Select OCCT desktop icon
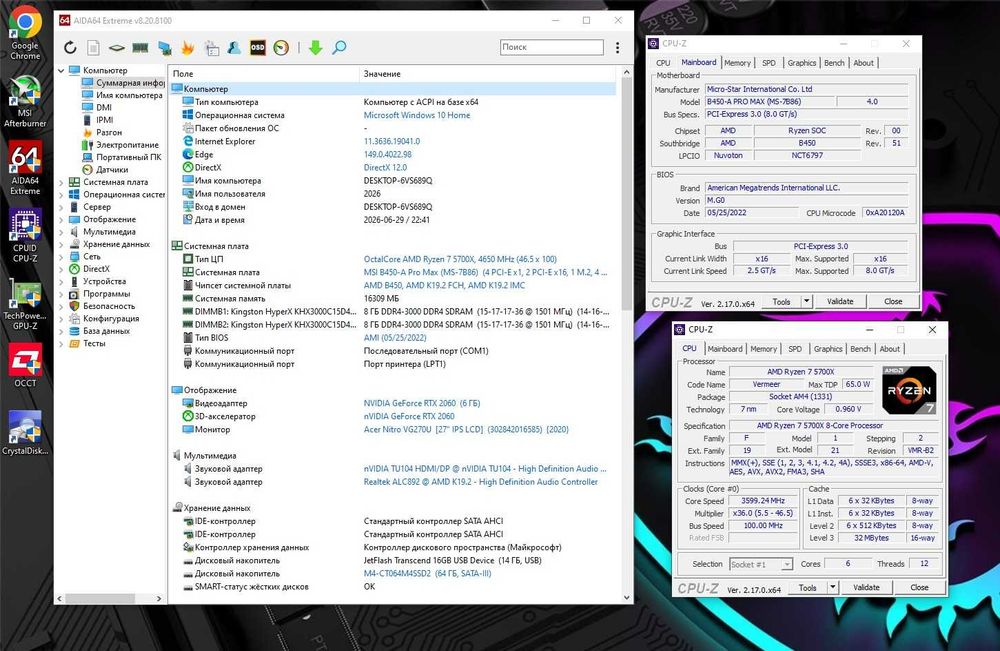The width and height of the screenshot is (1000, 651). coord(25,365)
